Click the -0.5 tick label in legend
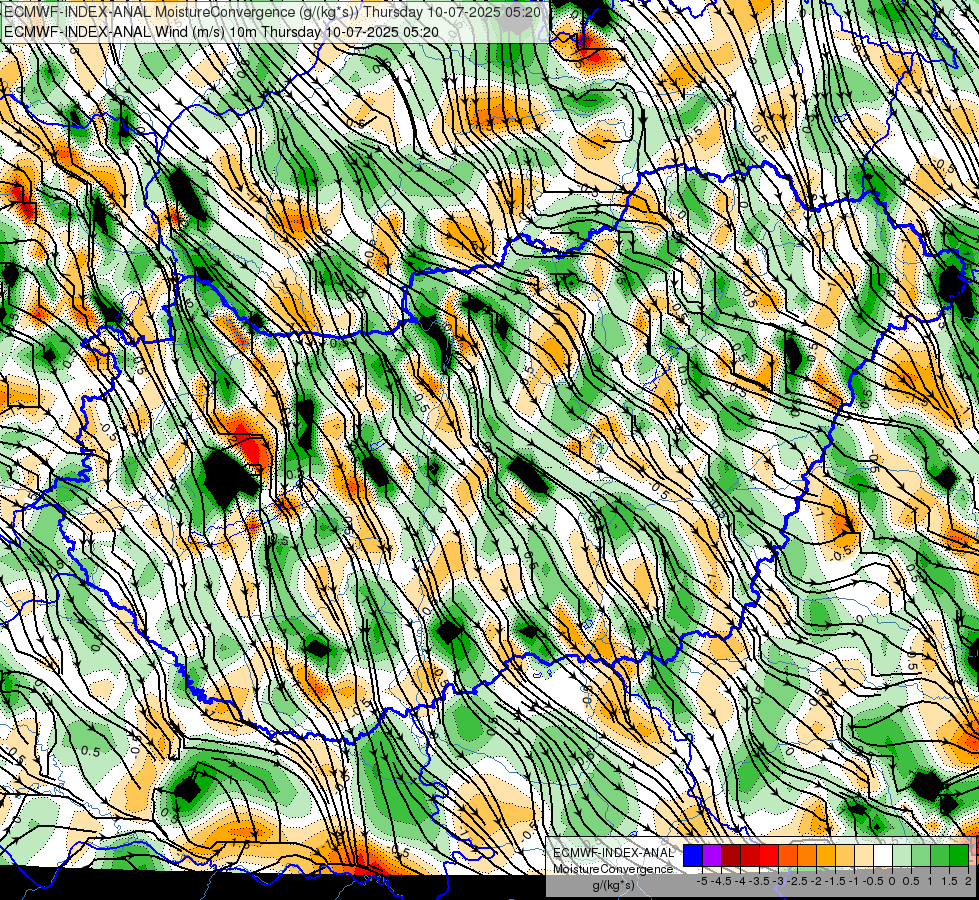 [873, 881]
